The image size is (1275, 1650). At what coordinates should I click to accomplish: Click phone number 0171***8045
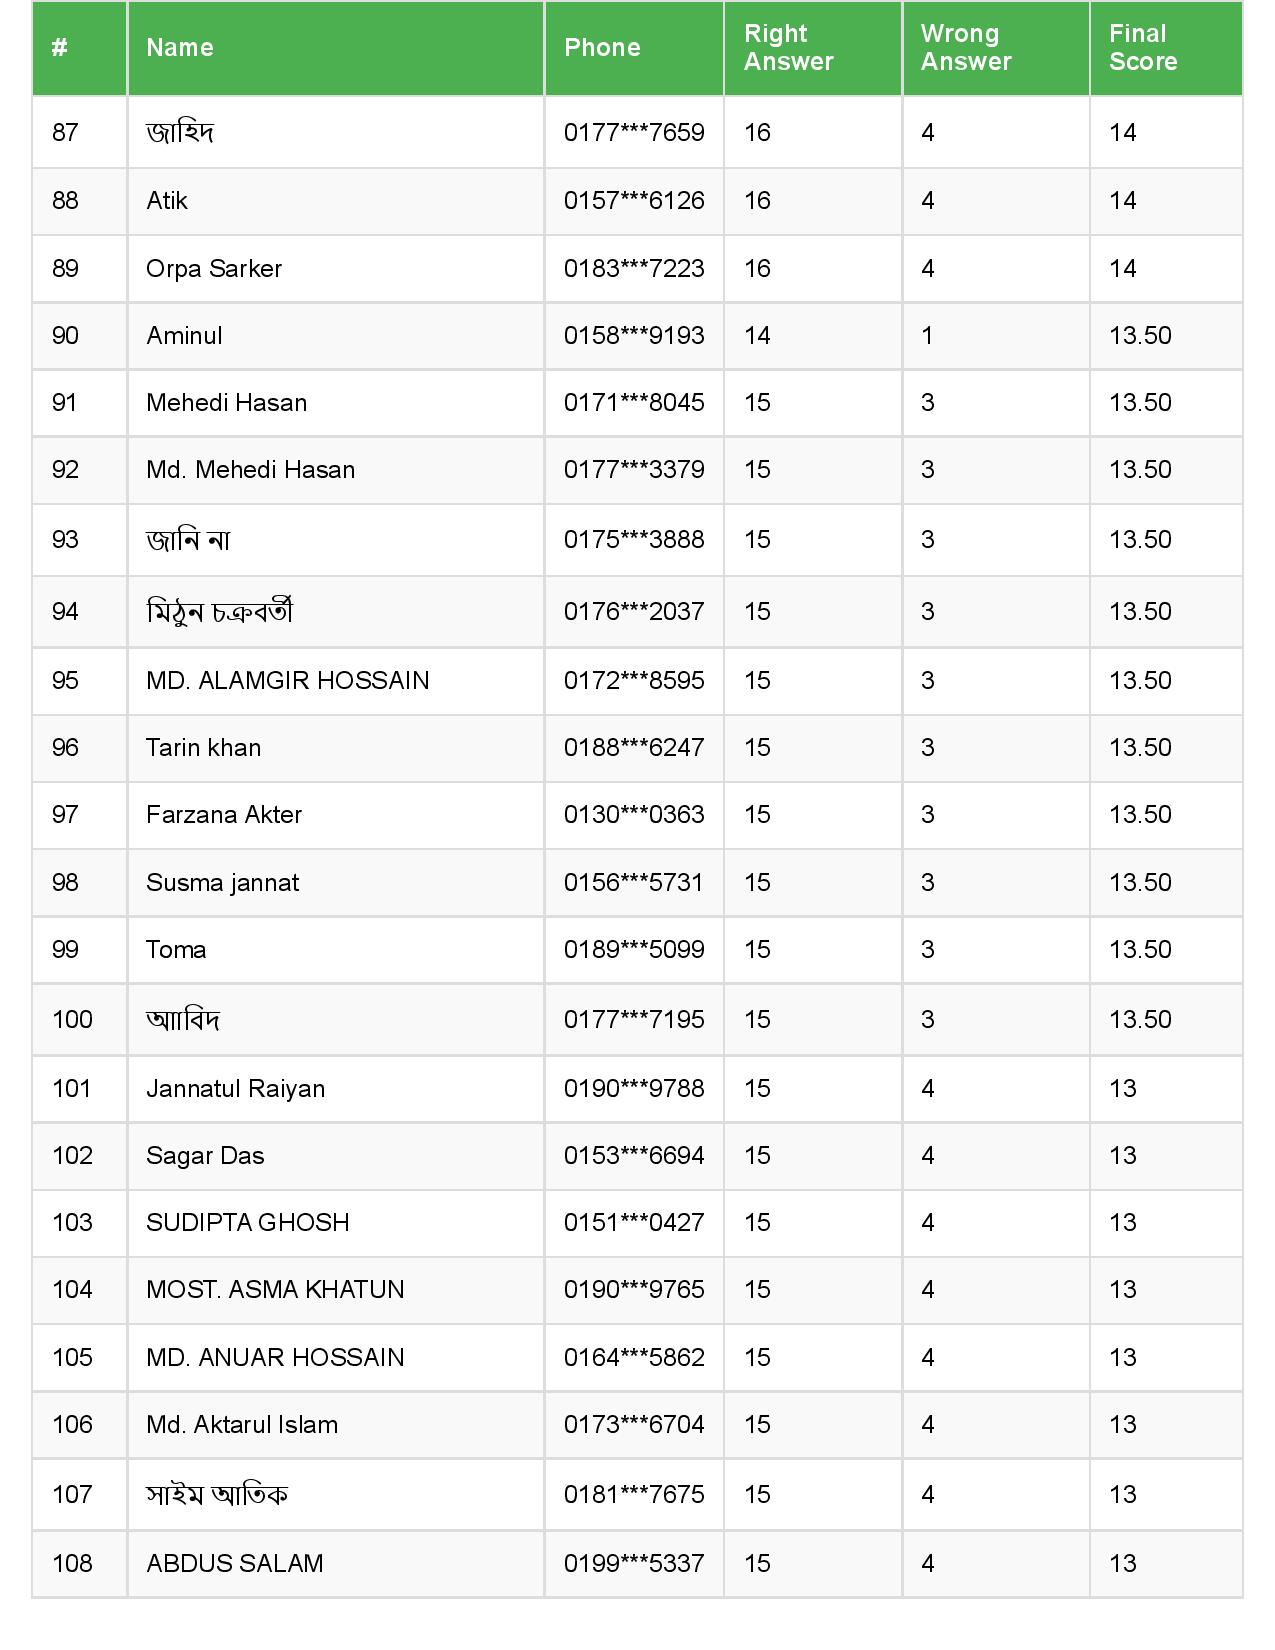click(x=634, y=403)
